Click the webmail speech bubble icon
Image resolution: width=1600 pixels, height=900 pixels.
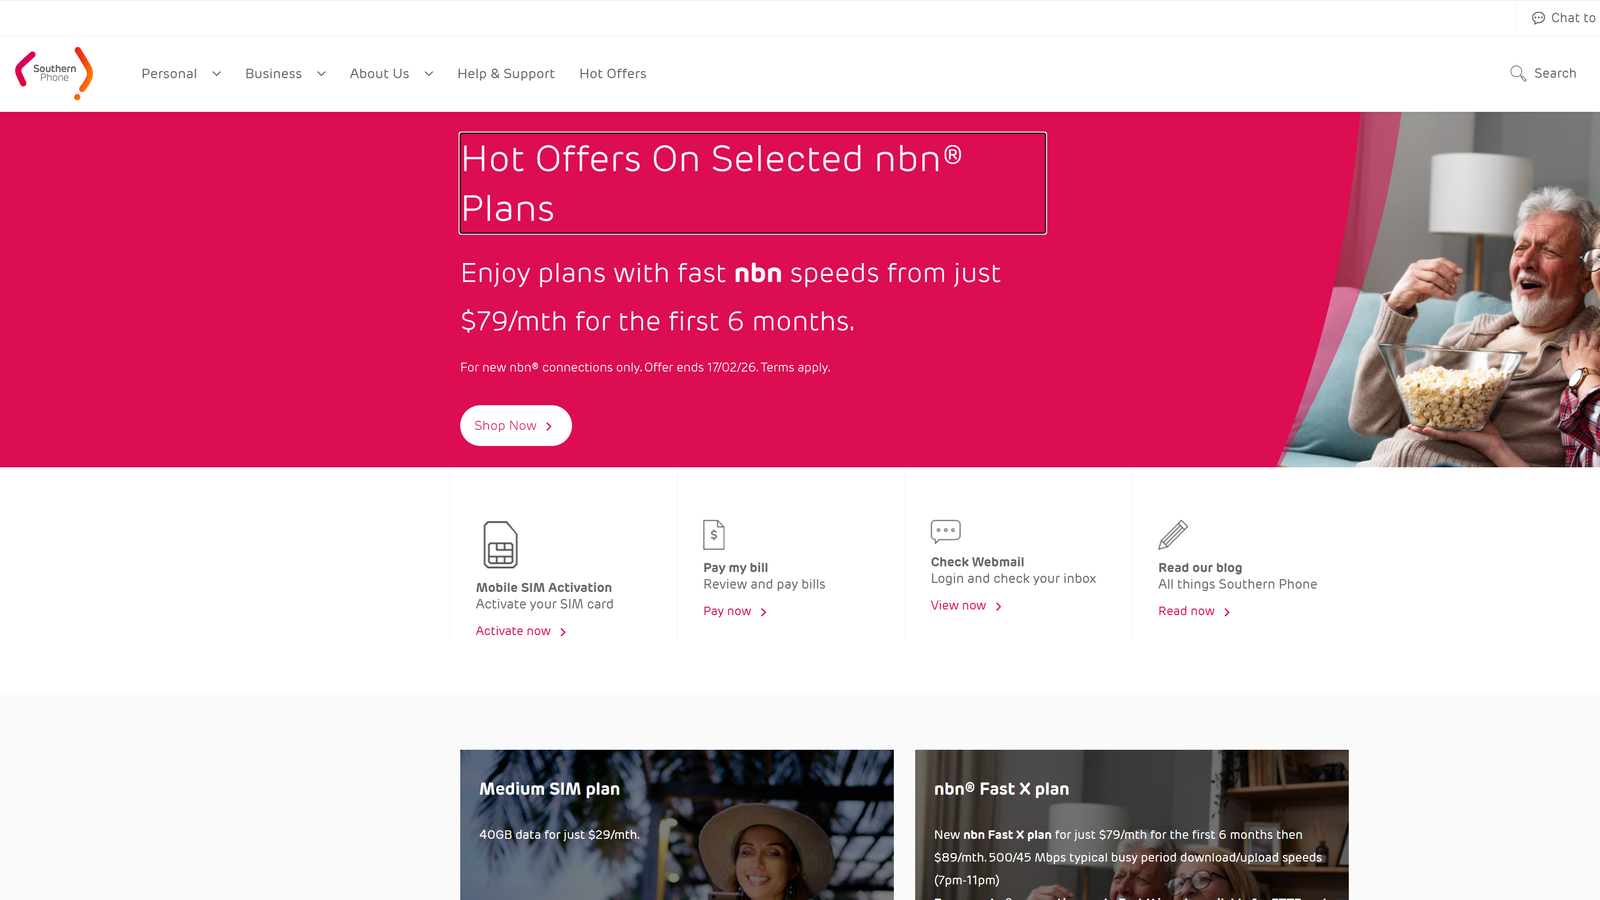click(945, 530)
